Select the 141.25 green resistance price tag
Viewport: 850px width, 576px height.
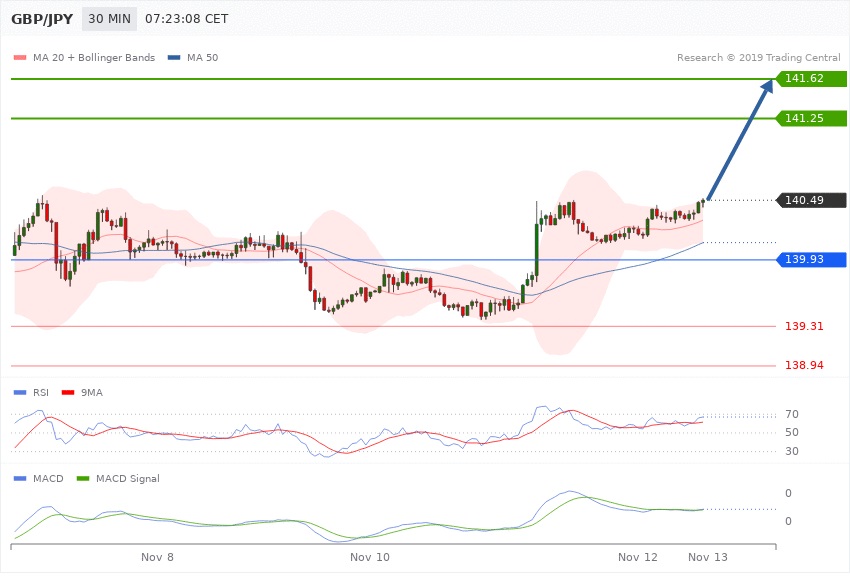(811, 118)
